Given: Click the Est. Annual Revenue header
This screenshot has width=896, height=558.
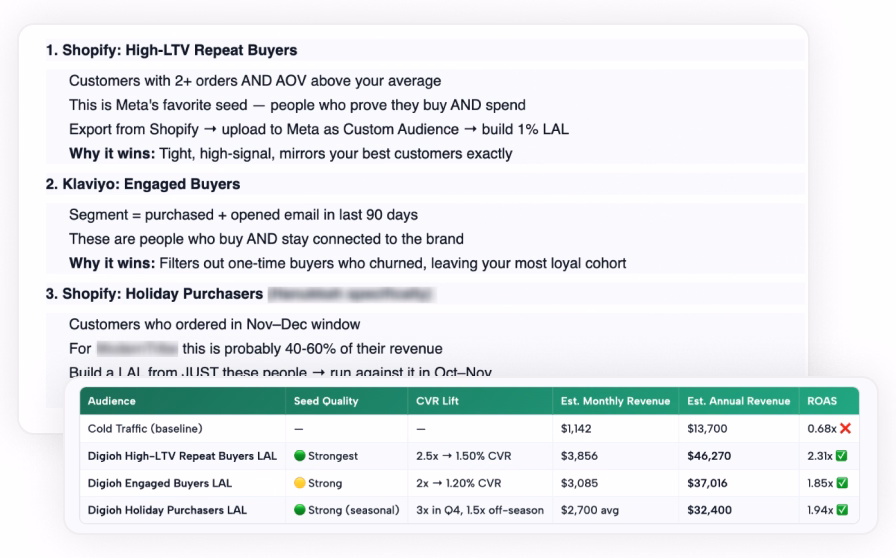Looking at the screenshot, I should [x=738, y=401].
